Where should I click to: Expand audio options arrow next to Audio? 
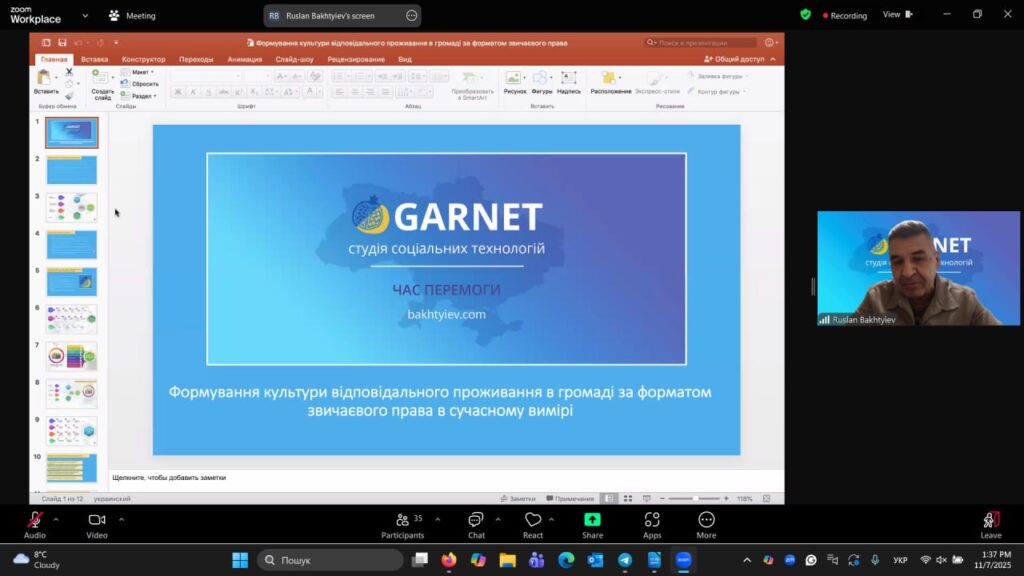(55, 519)
